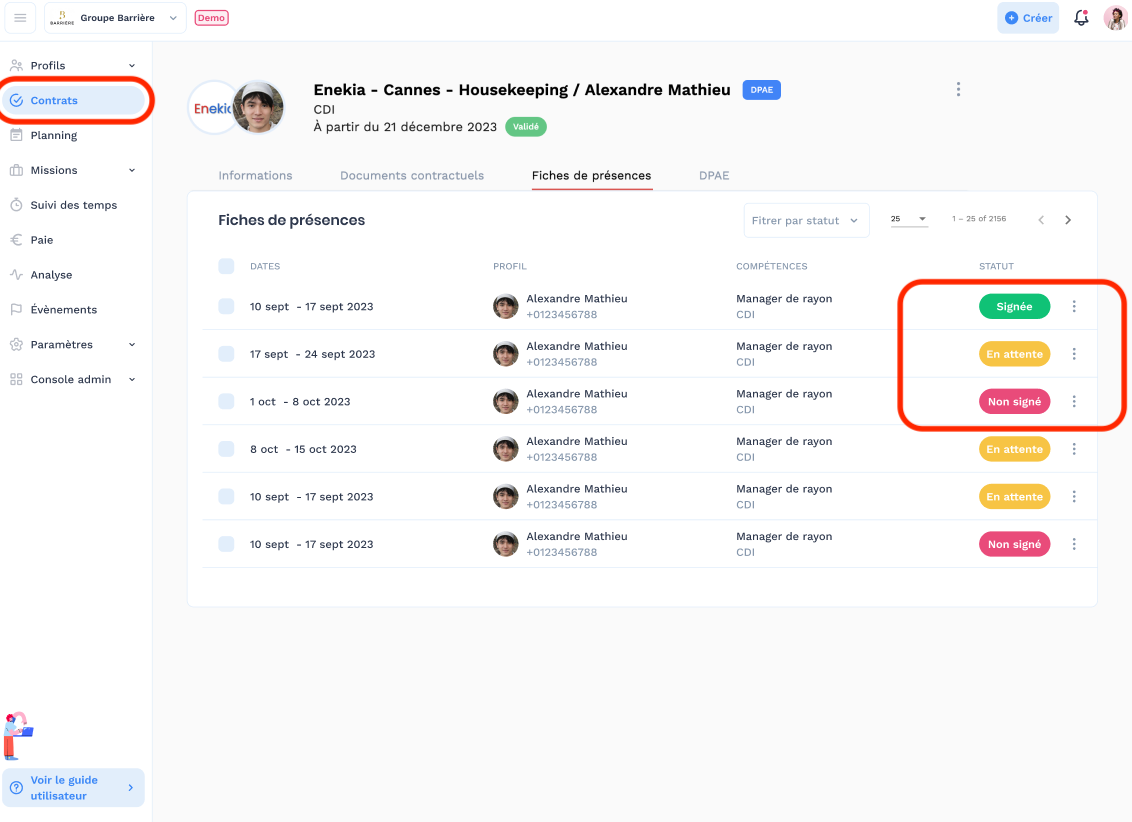
Task: Open Contrats in the sidebar
Action: pyautogui.click(x=74, y=100)
